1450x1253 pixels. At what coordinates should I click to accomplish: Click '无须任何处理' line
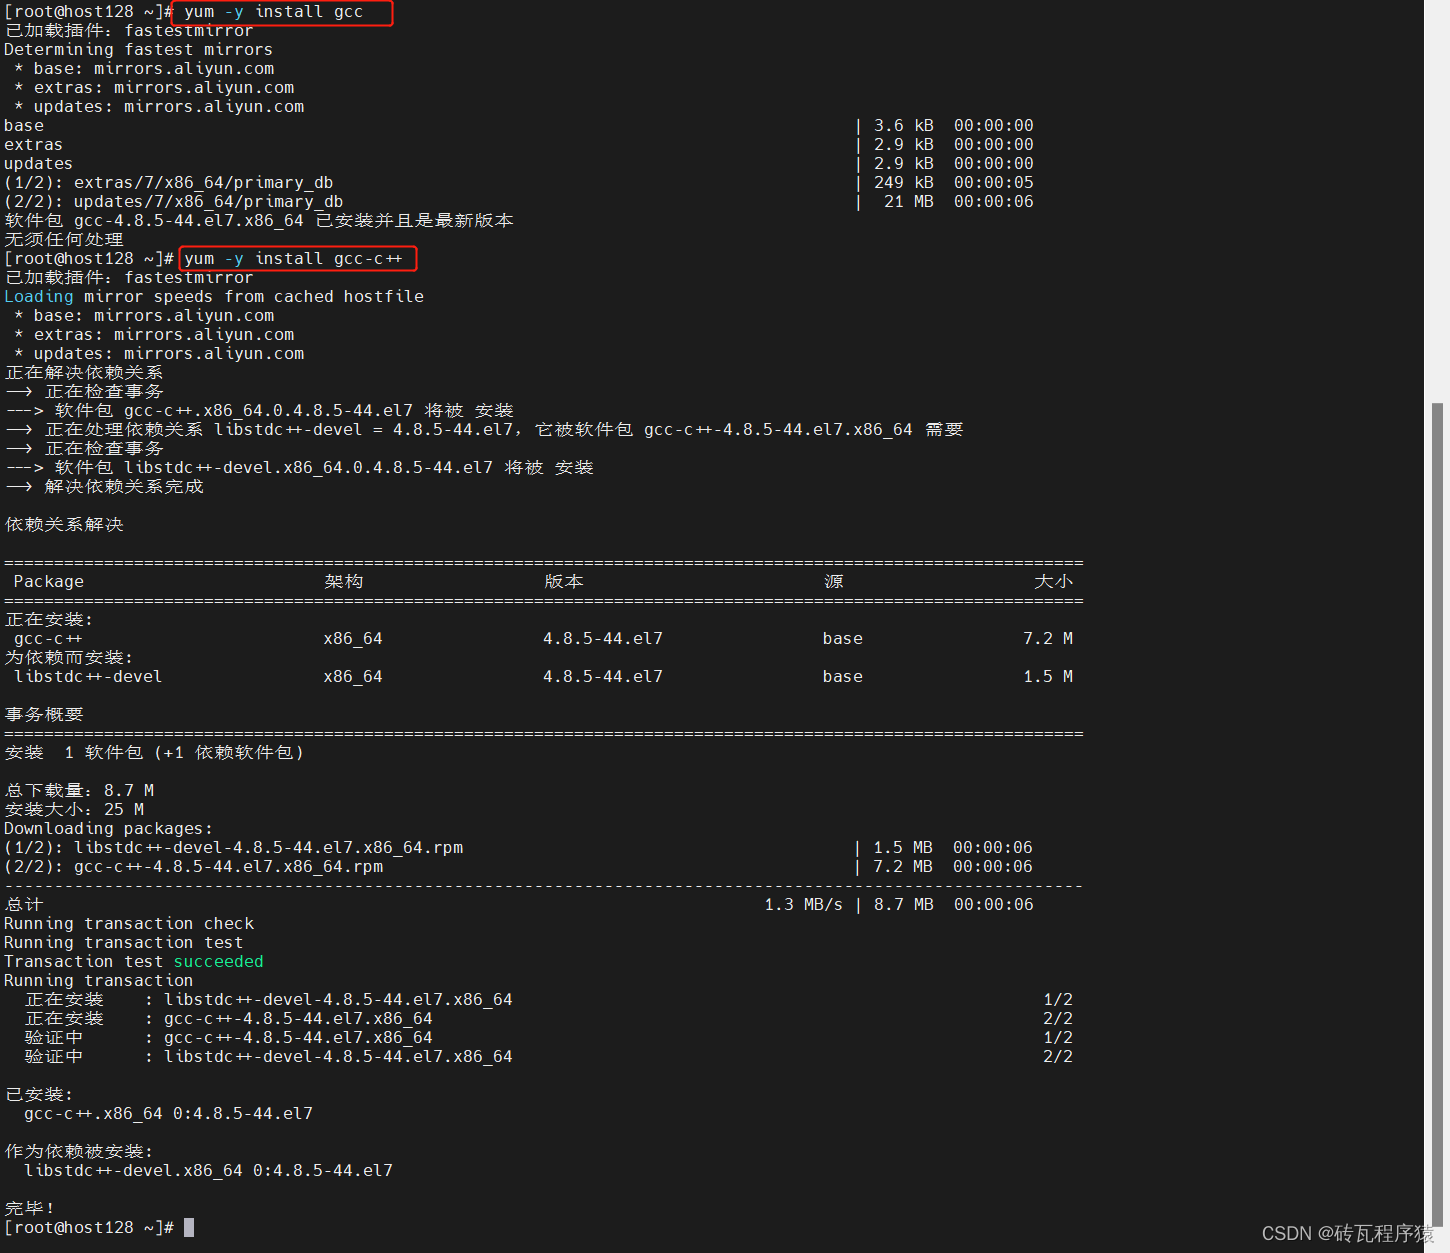point(64,240)
